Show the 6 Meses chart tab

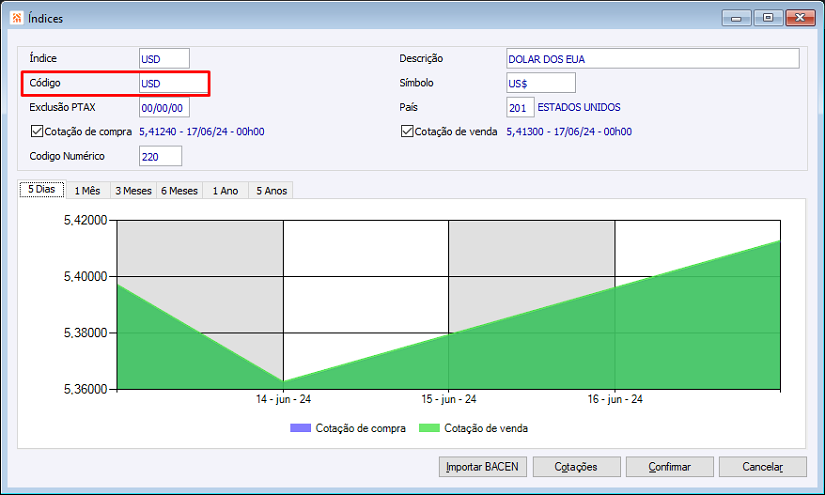coord(179,190)
